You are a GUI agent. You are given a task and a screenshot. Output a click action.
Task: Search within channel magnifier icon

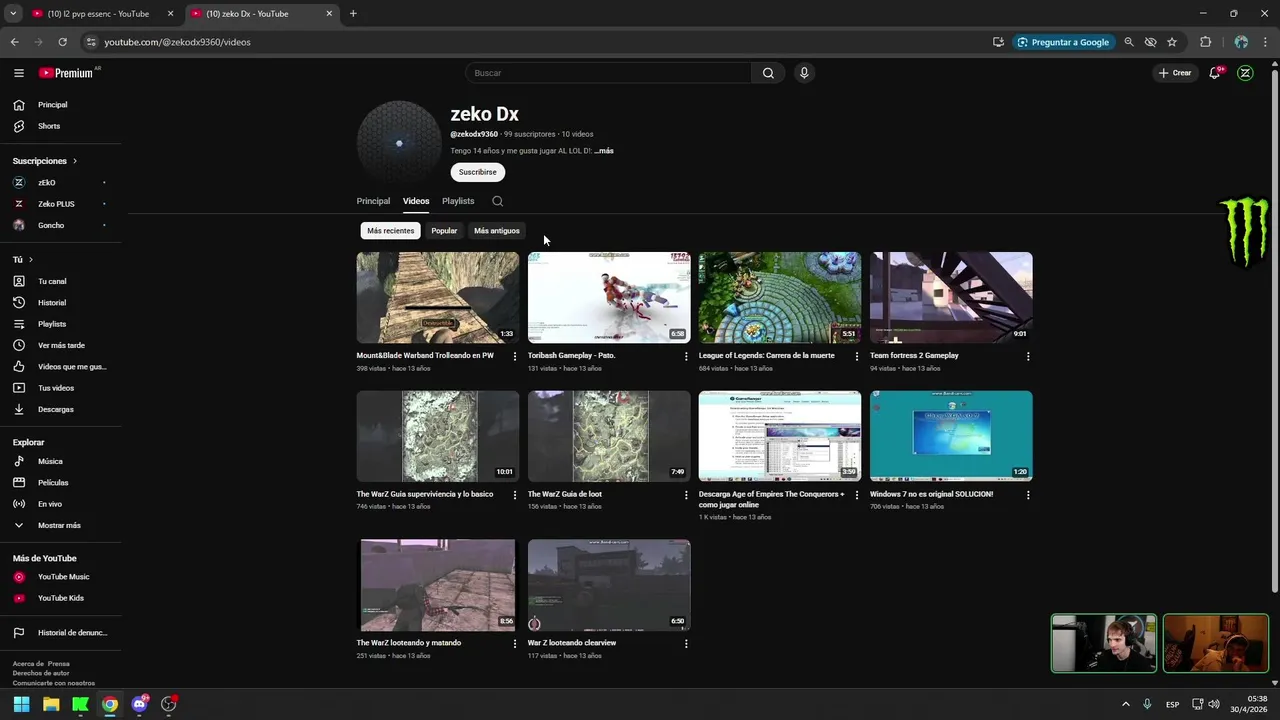497,201
